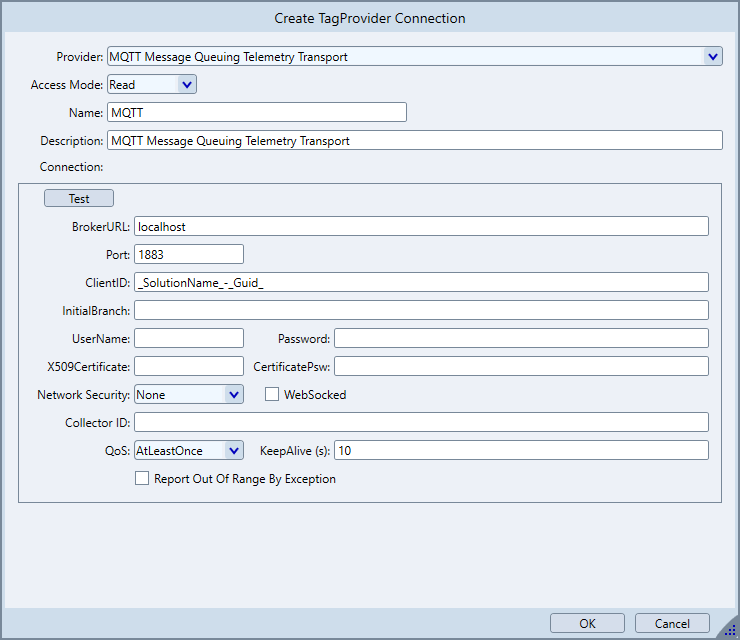Select the X509Certificate field
This screenshot has width=740, height=640.
pyautogui.click(x=188, y=367)
